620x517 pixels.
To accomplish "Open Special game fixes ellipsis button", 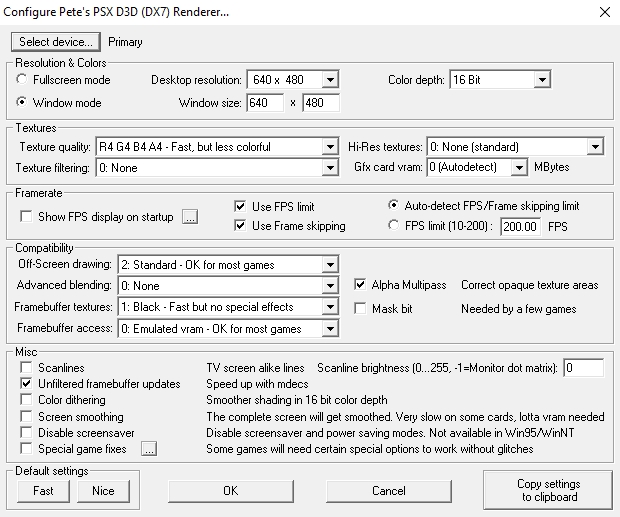I will pos(149,449).
